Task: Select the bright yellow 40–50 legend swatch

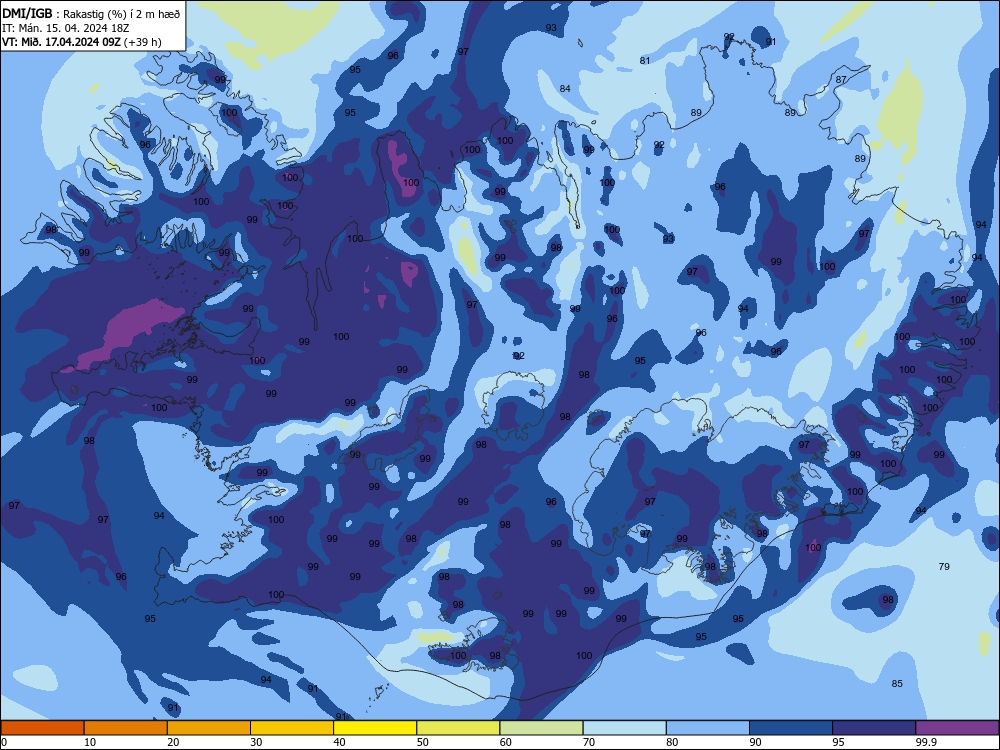Action: coord(375,728)
